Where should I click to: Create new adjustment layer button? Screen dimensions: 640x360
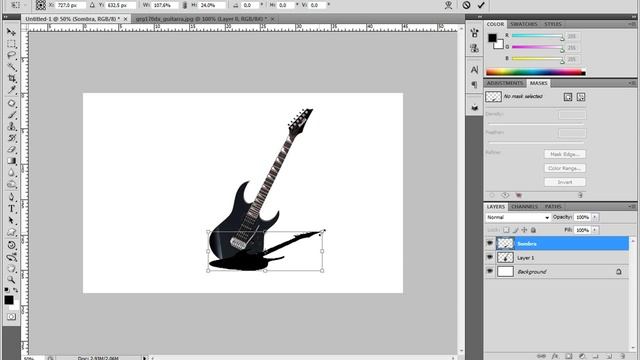click(x=582, y=356)
